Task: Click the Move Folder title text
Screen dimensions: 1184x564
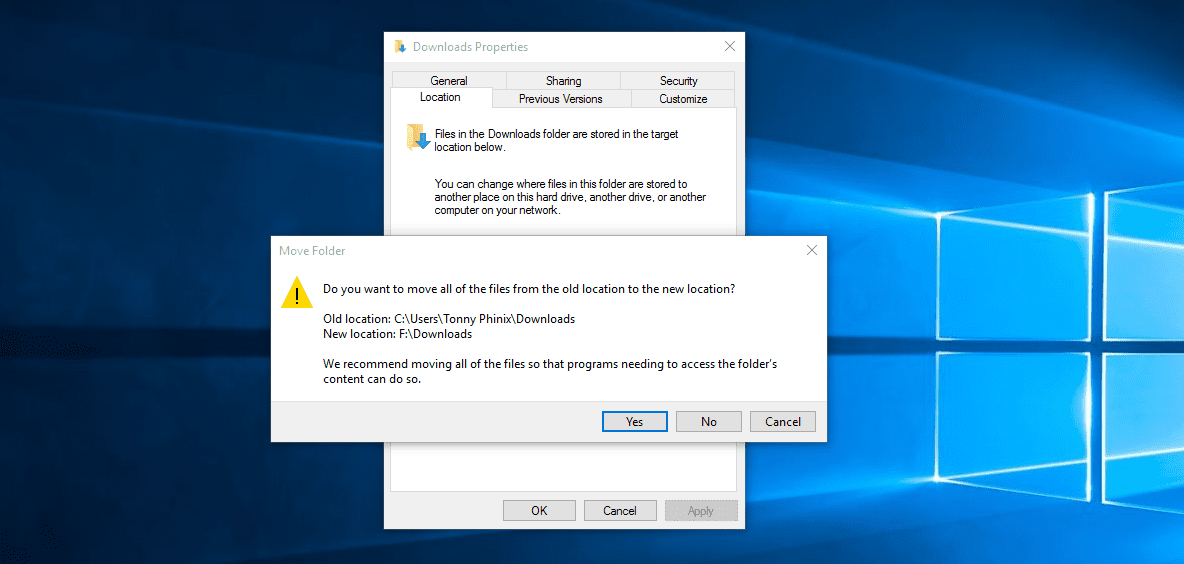Action: click(312, 250)
